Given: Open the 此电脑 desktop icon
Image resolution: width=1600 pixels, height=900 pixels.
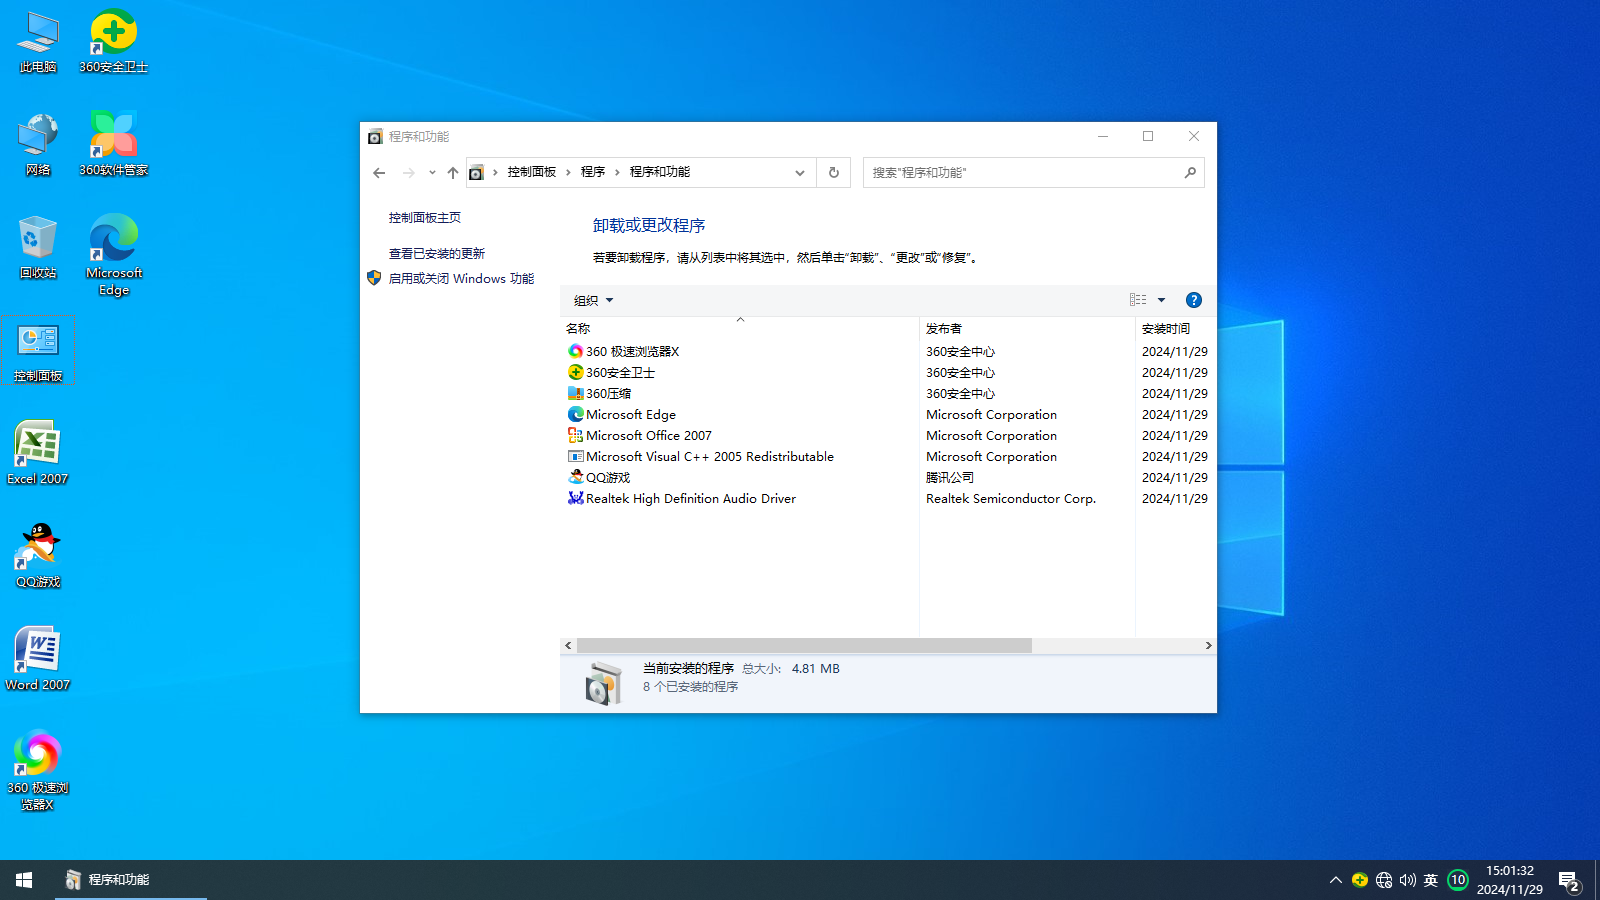Looking at the screenshot, I should click(38, 42).
